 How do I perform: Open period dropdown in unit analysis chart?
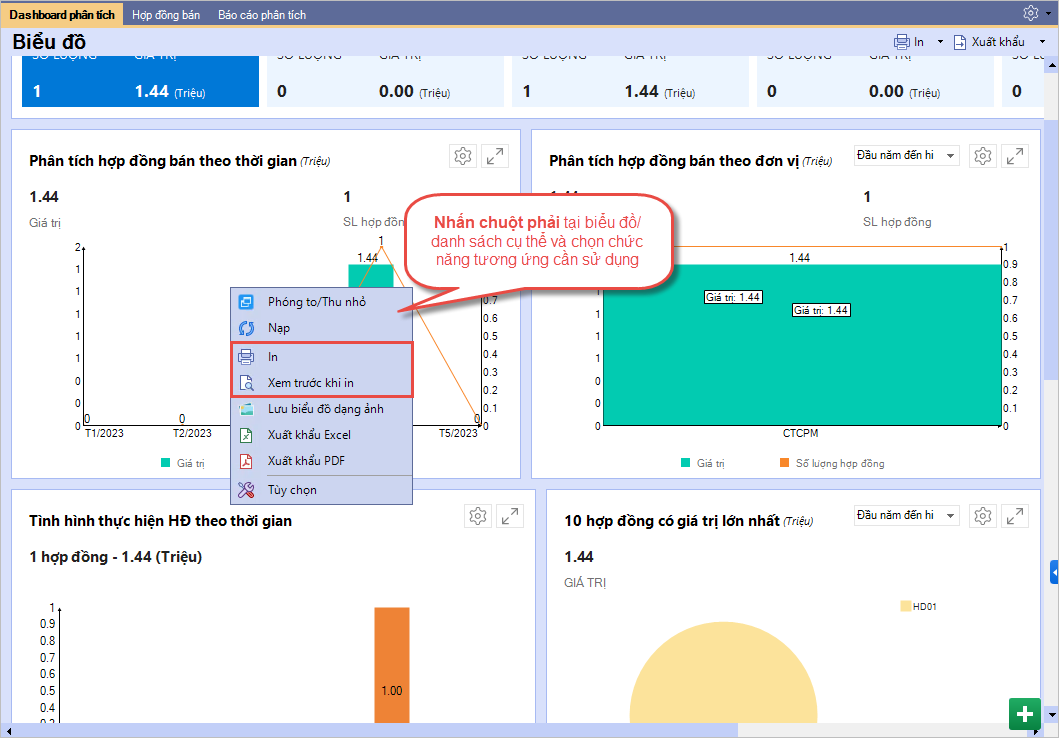tap(906, 156)
